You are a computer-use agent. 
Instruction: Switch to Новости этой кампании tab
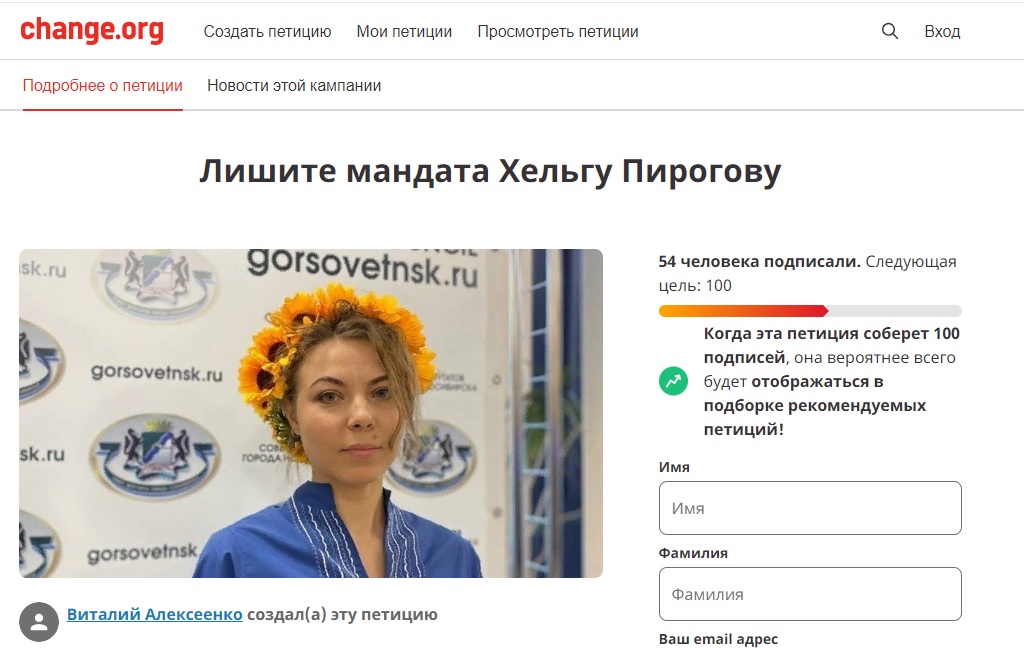(x=294, y=86)
